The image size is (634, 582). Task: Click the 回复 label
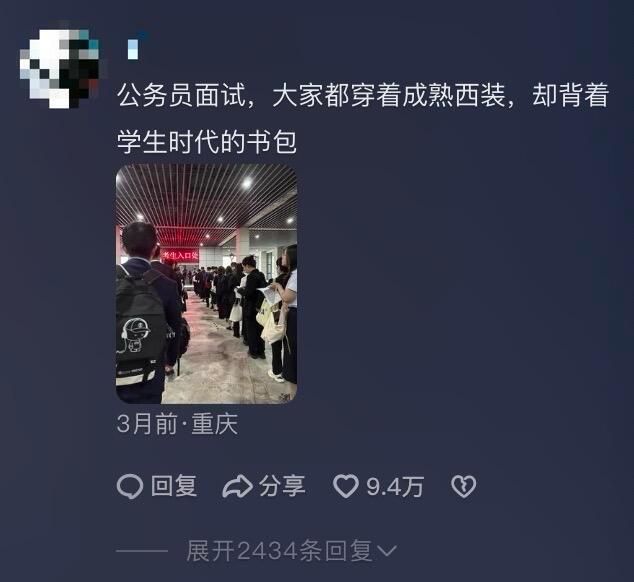tap(174, 486)
